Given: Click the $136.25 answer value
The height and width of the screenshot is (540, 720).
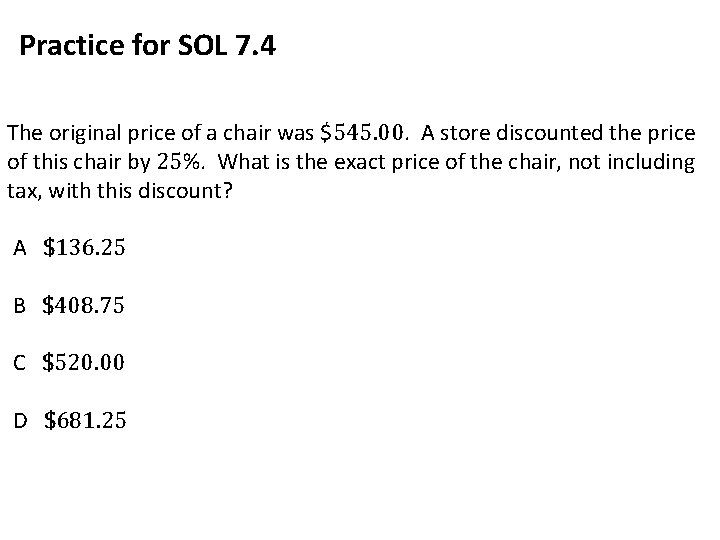Looking at the screenshot, I should tap(84, 248).
